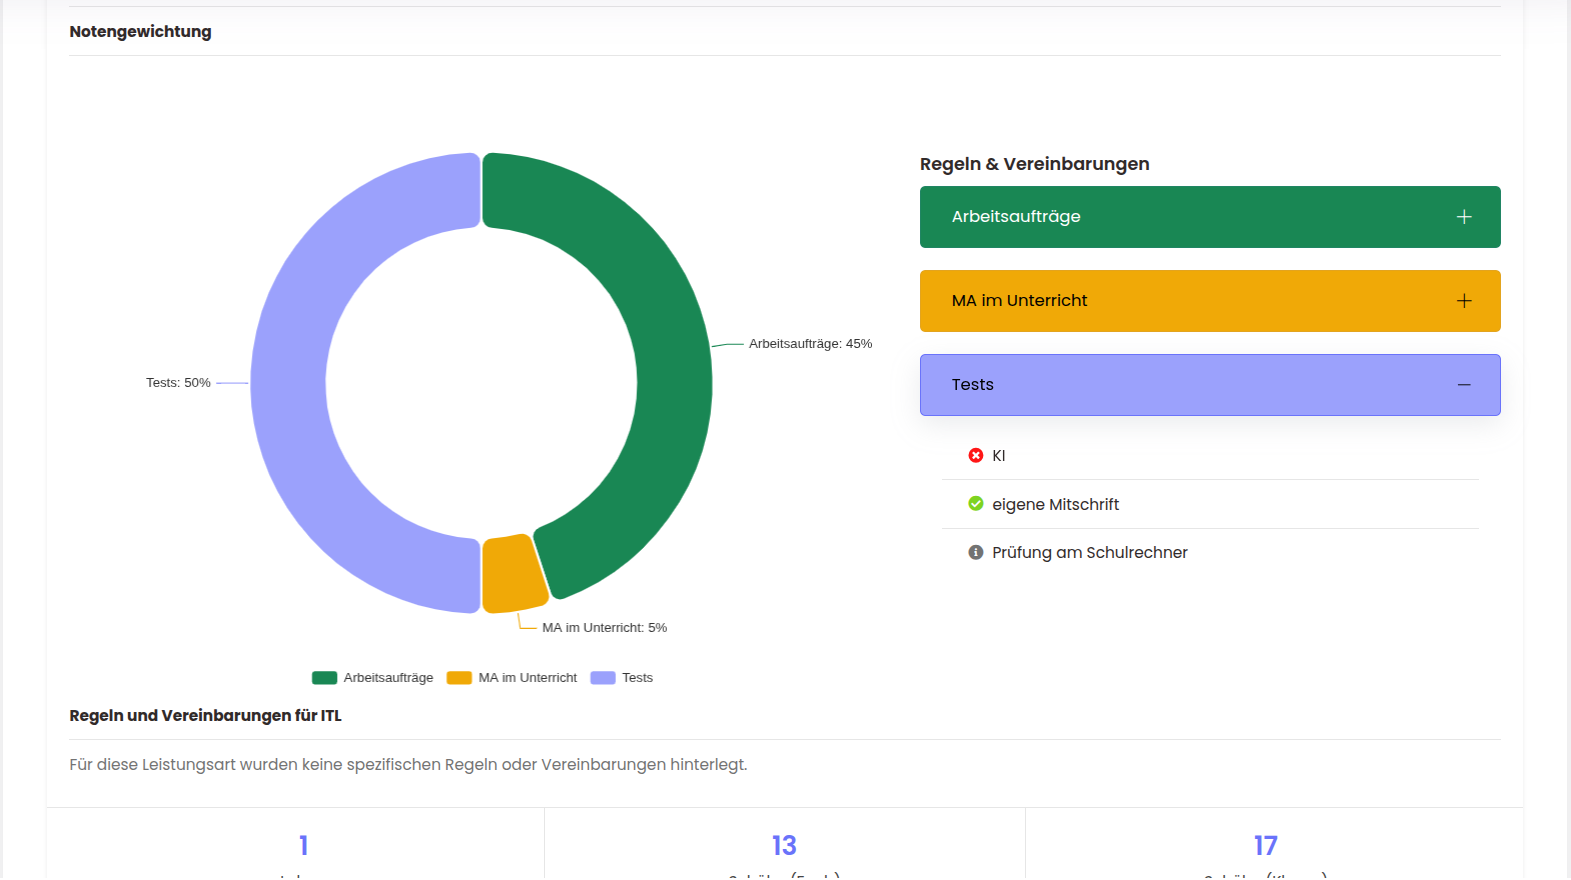
Task: Click the orange MA im Unterricht segment
Action: [x=513, y=574]
